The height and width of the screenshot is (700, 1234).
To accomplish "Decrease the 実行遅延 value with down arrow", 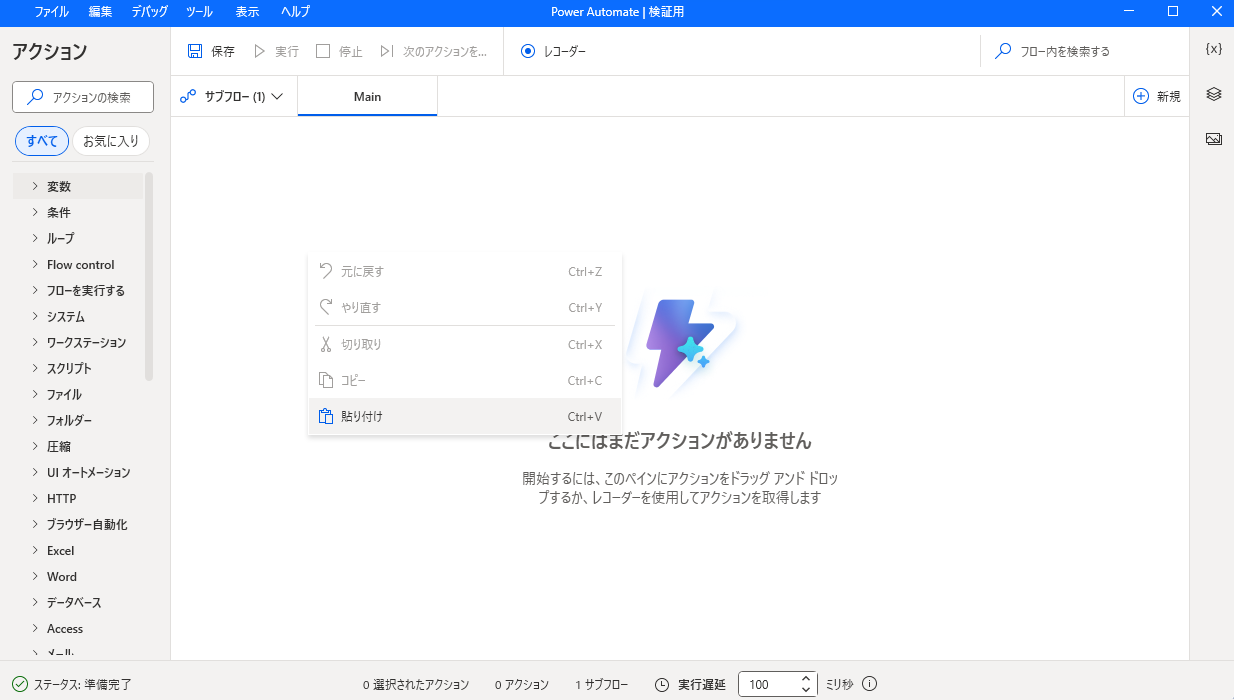I will (806, 690).
